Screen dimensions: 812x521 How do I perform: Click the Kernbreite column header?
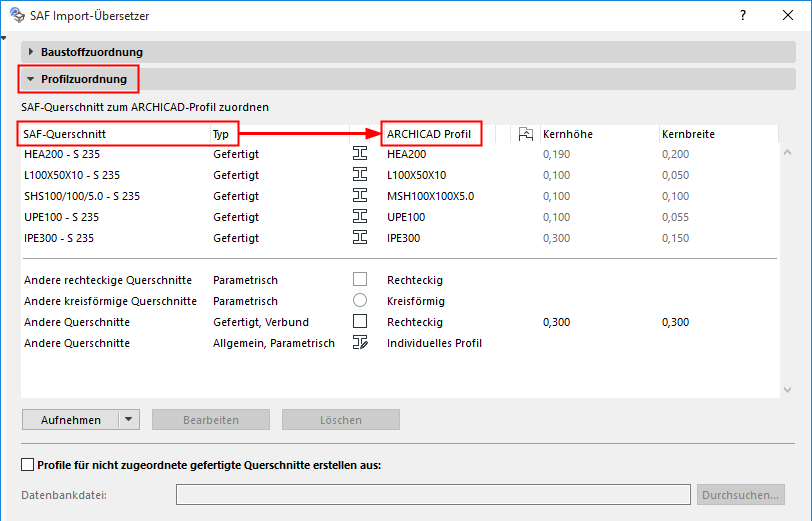tap(719, 134)
